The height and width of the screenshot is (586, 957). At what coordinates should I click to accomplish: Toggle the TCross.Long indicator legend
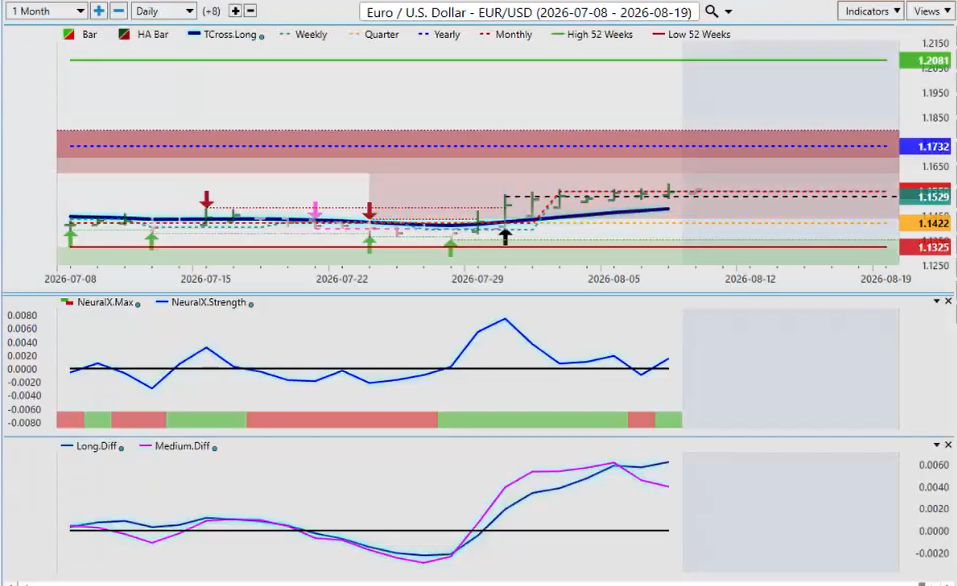click(226, 35)
